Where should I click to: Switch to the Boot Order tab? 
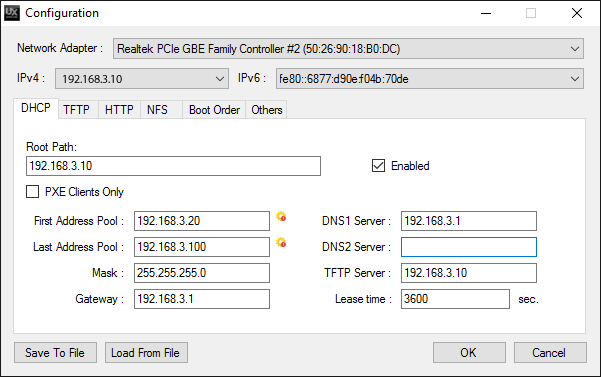214,110
